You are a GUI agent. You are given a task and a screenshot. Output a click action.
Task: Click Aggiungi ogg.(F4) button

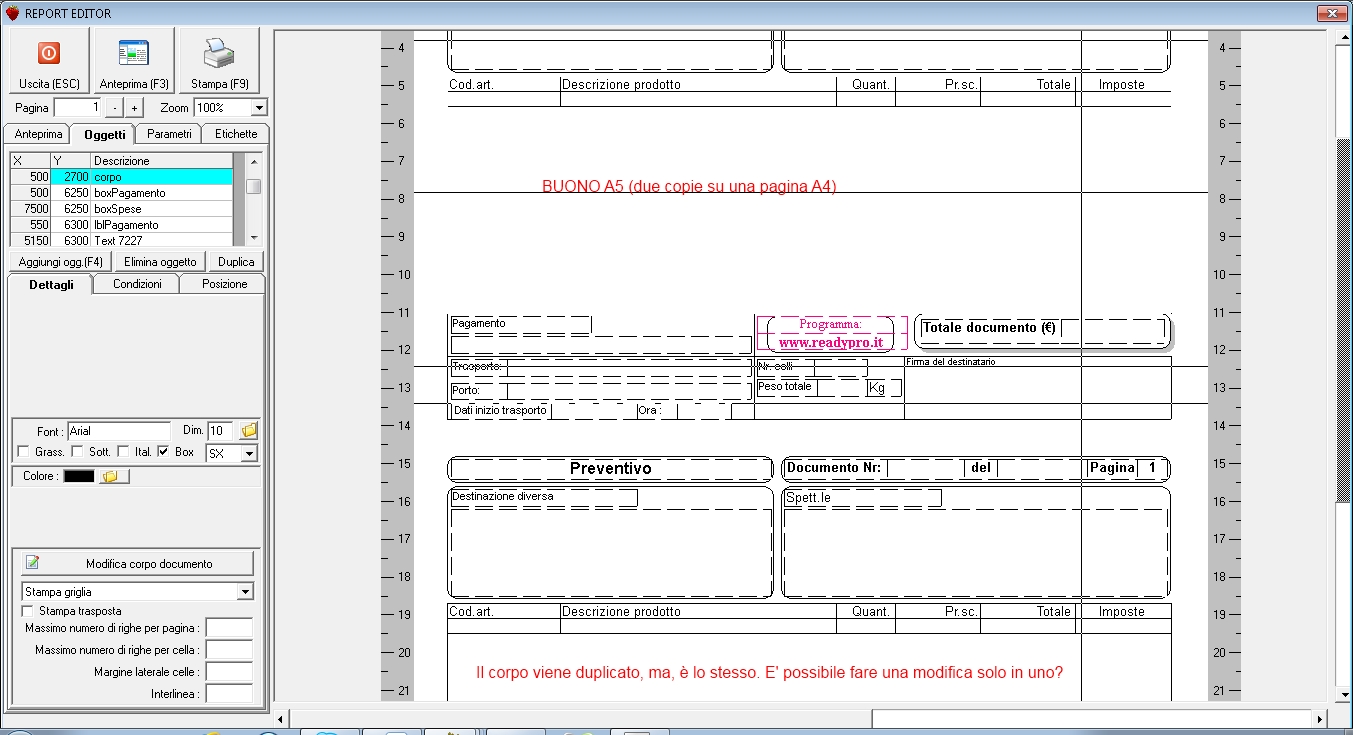click(60, 262)
